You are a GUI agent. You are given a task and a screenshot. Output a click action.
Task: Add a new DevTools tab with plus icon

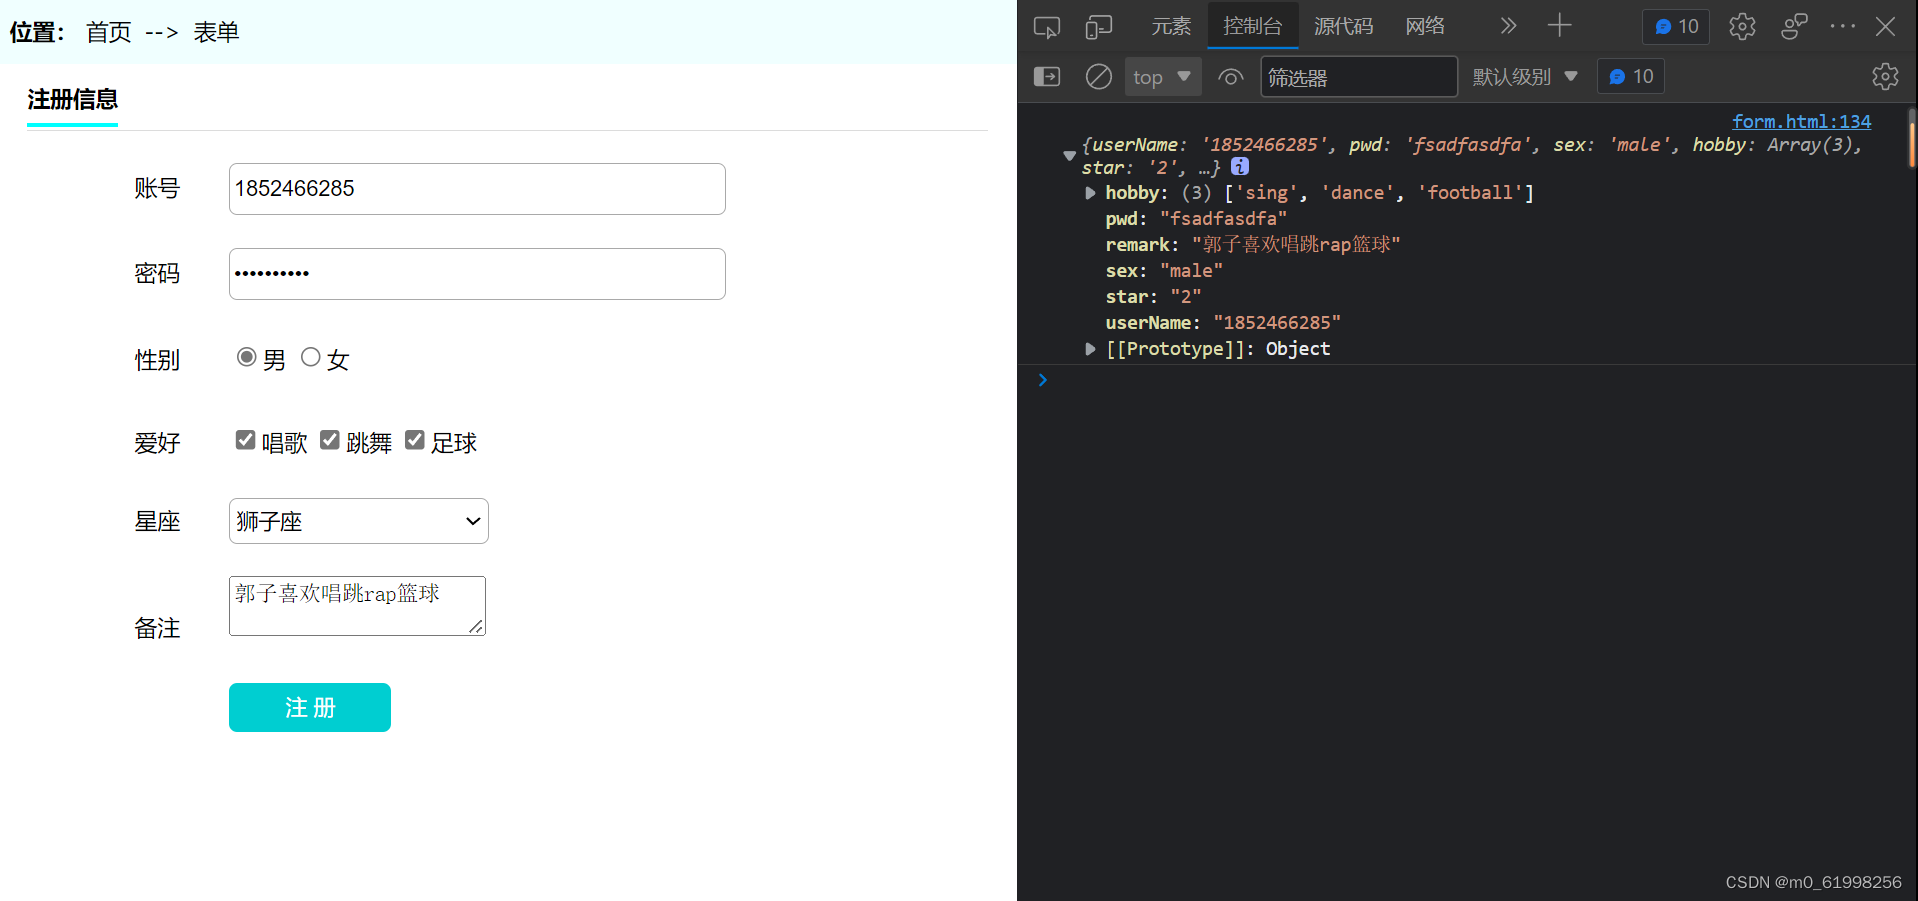point(1560,26)
